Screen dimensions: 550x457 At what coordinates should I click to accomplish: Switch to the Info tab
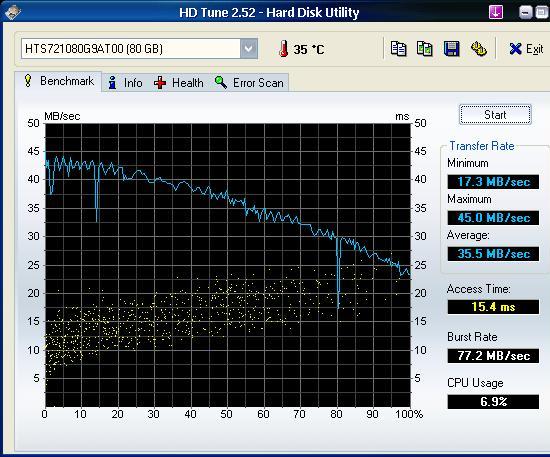click(126, 83)
